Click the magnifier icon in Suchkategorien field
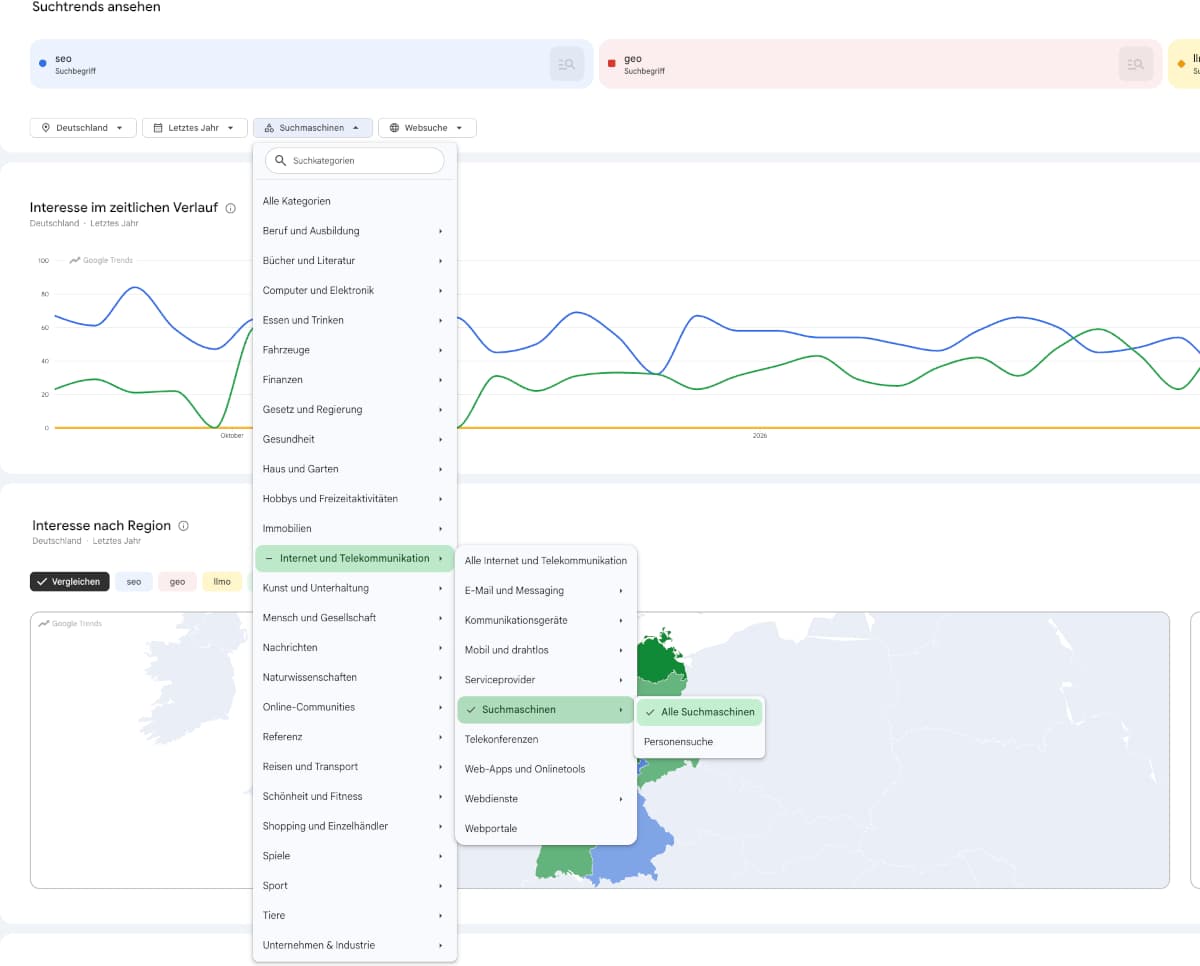 pyautogui.click(x=280, y=160)
